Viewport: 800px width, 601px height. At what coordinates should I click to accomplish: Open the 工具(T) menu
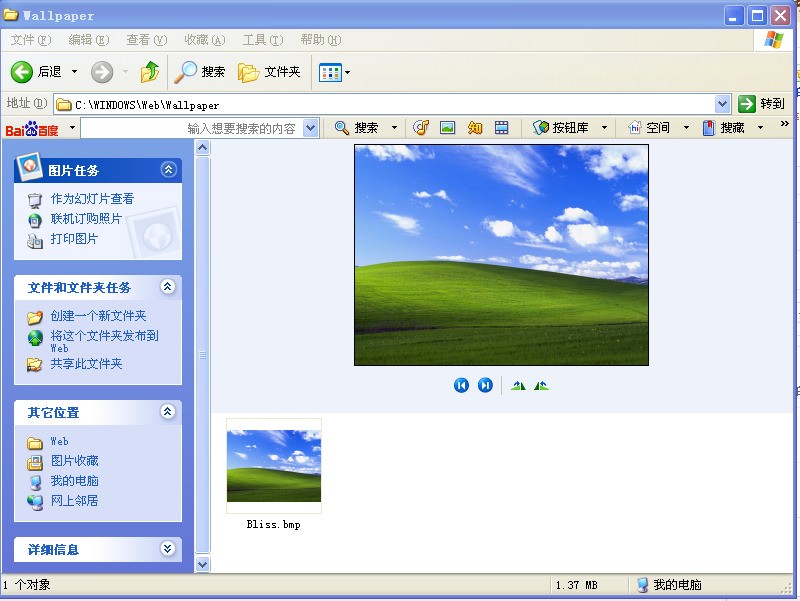pos(263,40)
